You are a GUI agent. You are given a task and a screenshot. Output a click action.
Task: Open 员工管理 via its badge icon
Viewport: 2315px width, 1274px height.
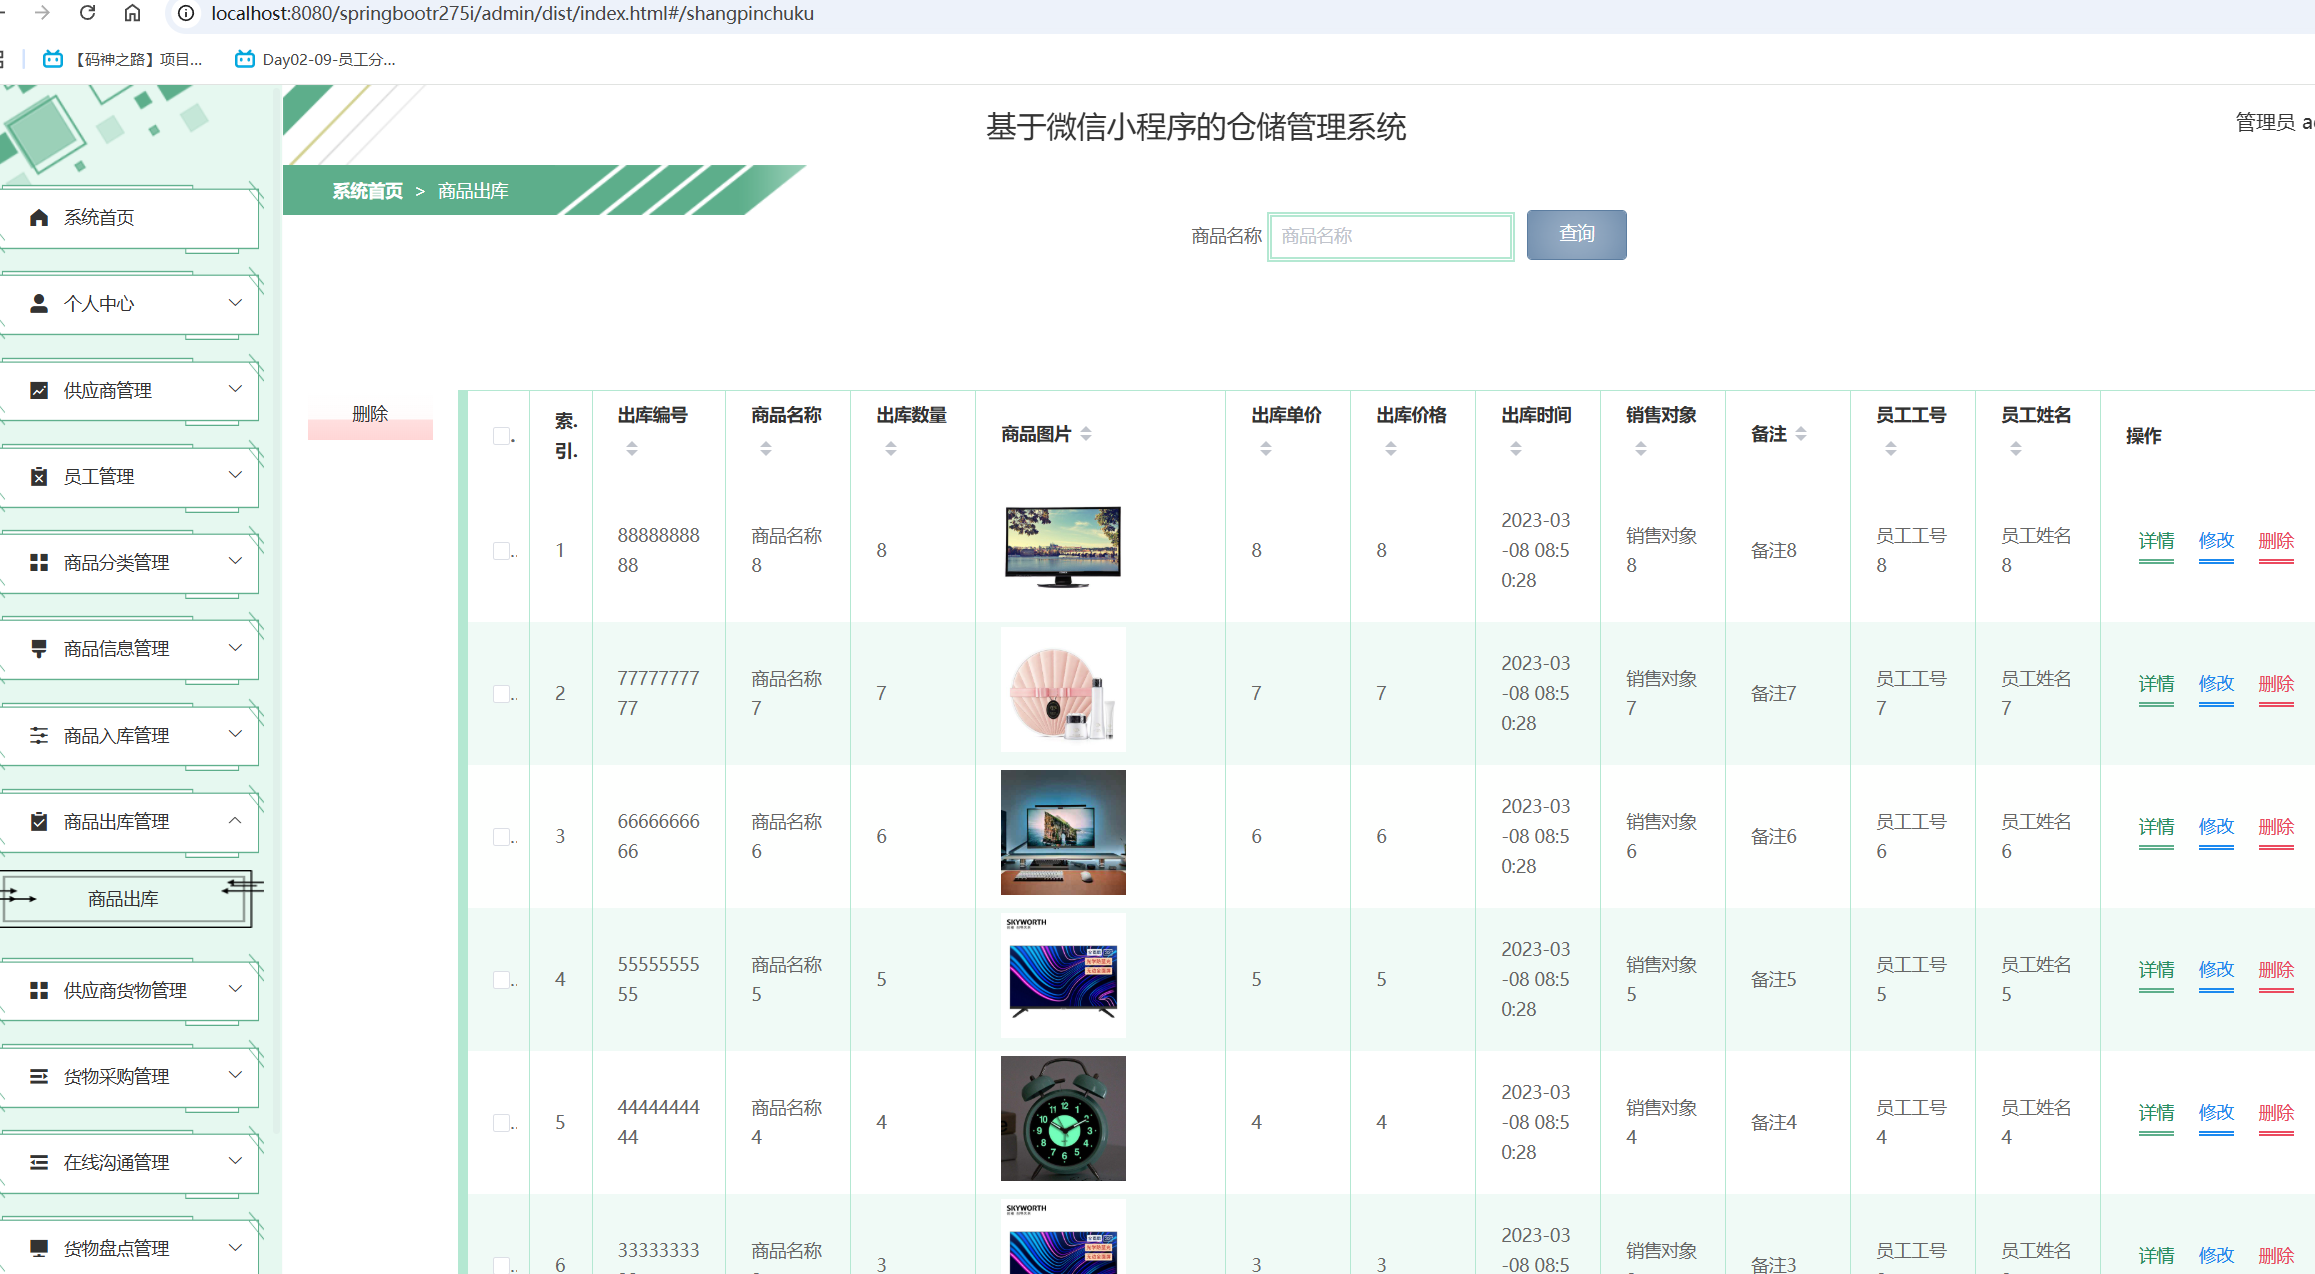pos(39,476)
